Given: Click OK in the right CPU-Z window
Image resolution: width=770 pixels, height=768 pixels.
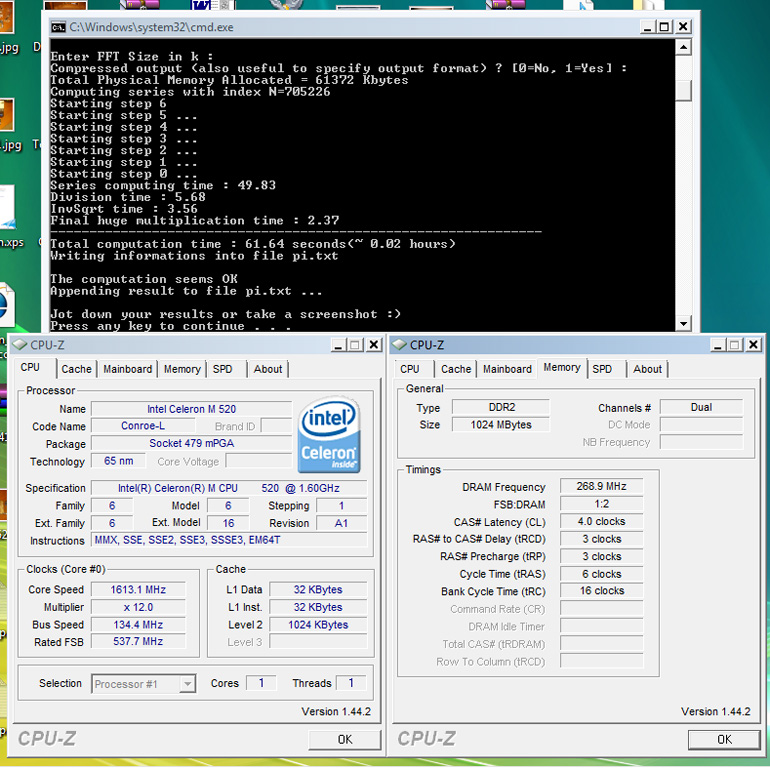Looking at the screenshot, I should coord(724,740).
